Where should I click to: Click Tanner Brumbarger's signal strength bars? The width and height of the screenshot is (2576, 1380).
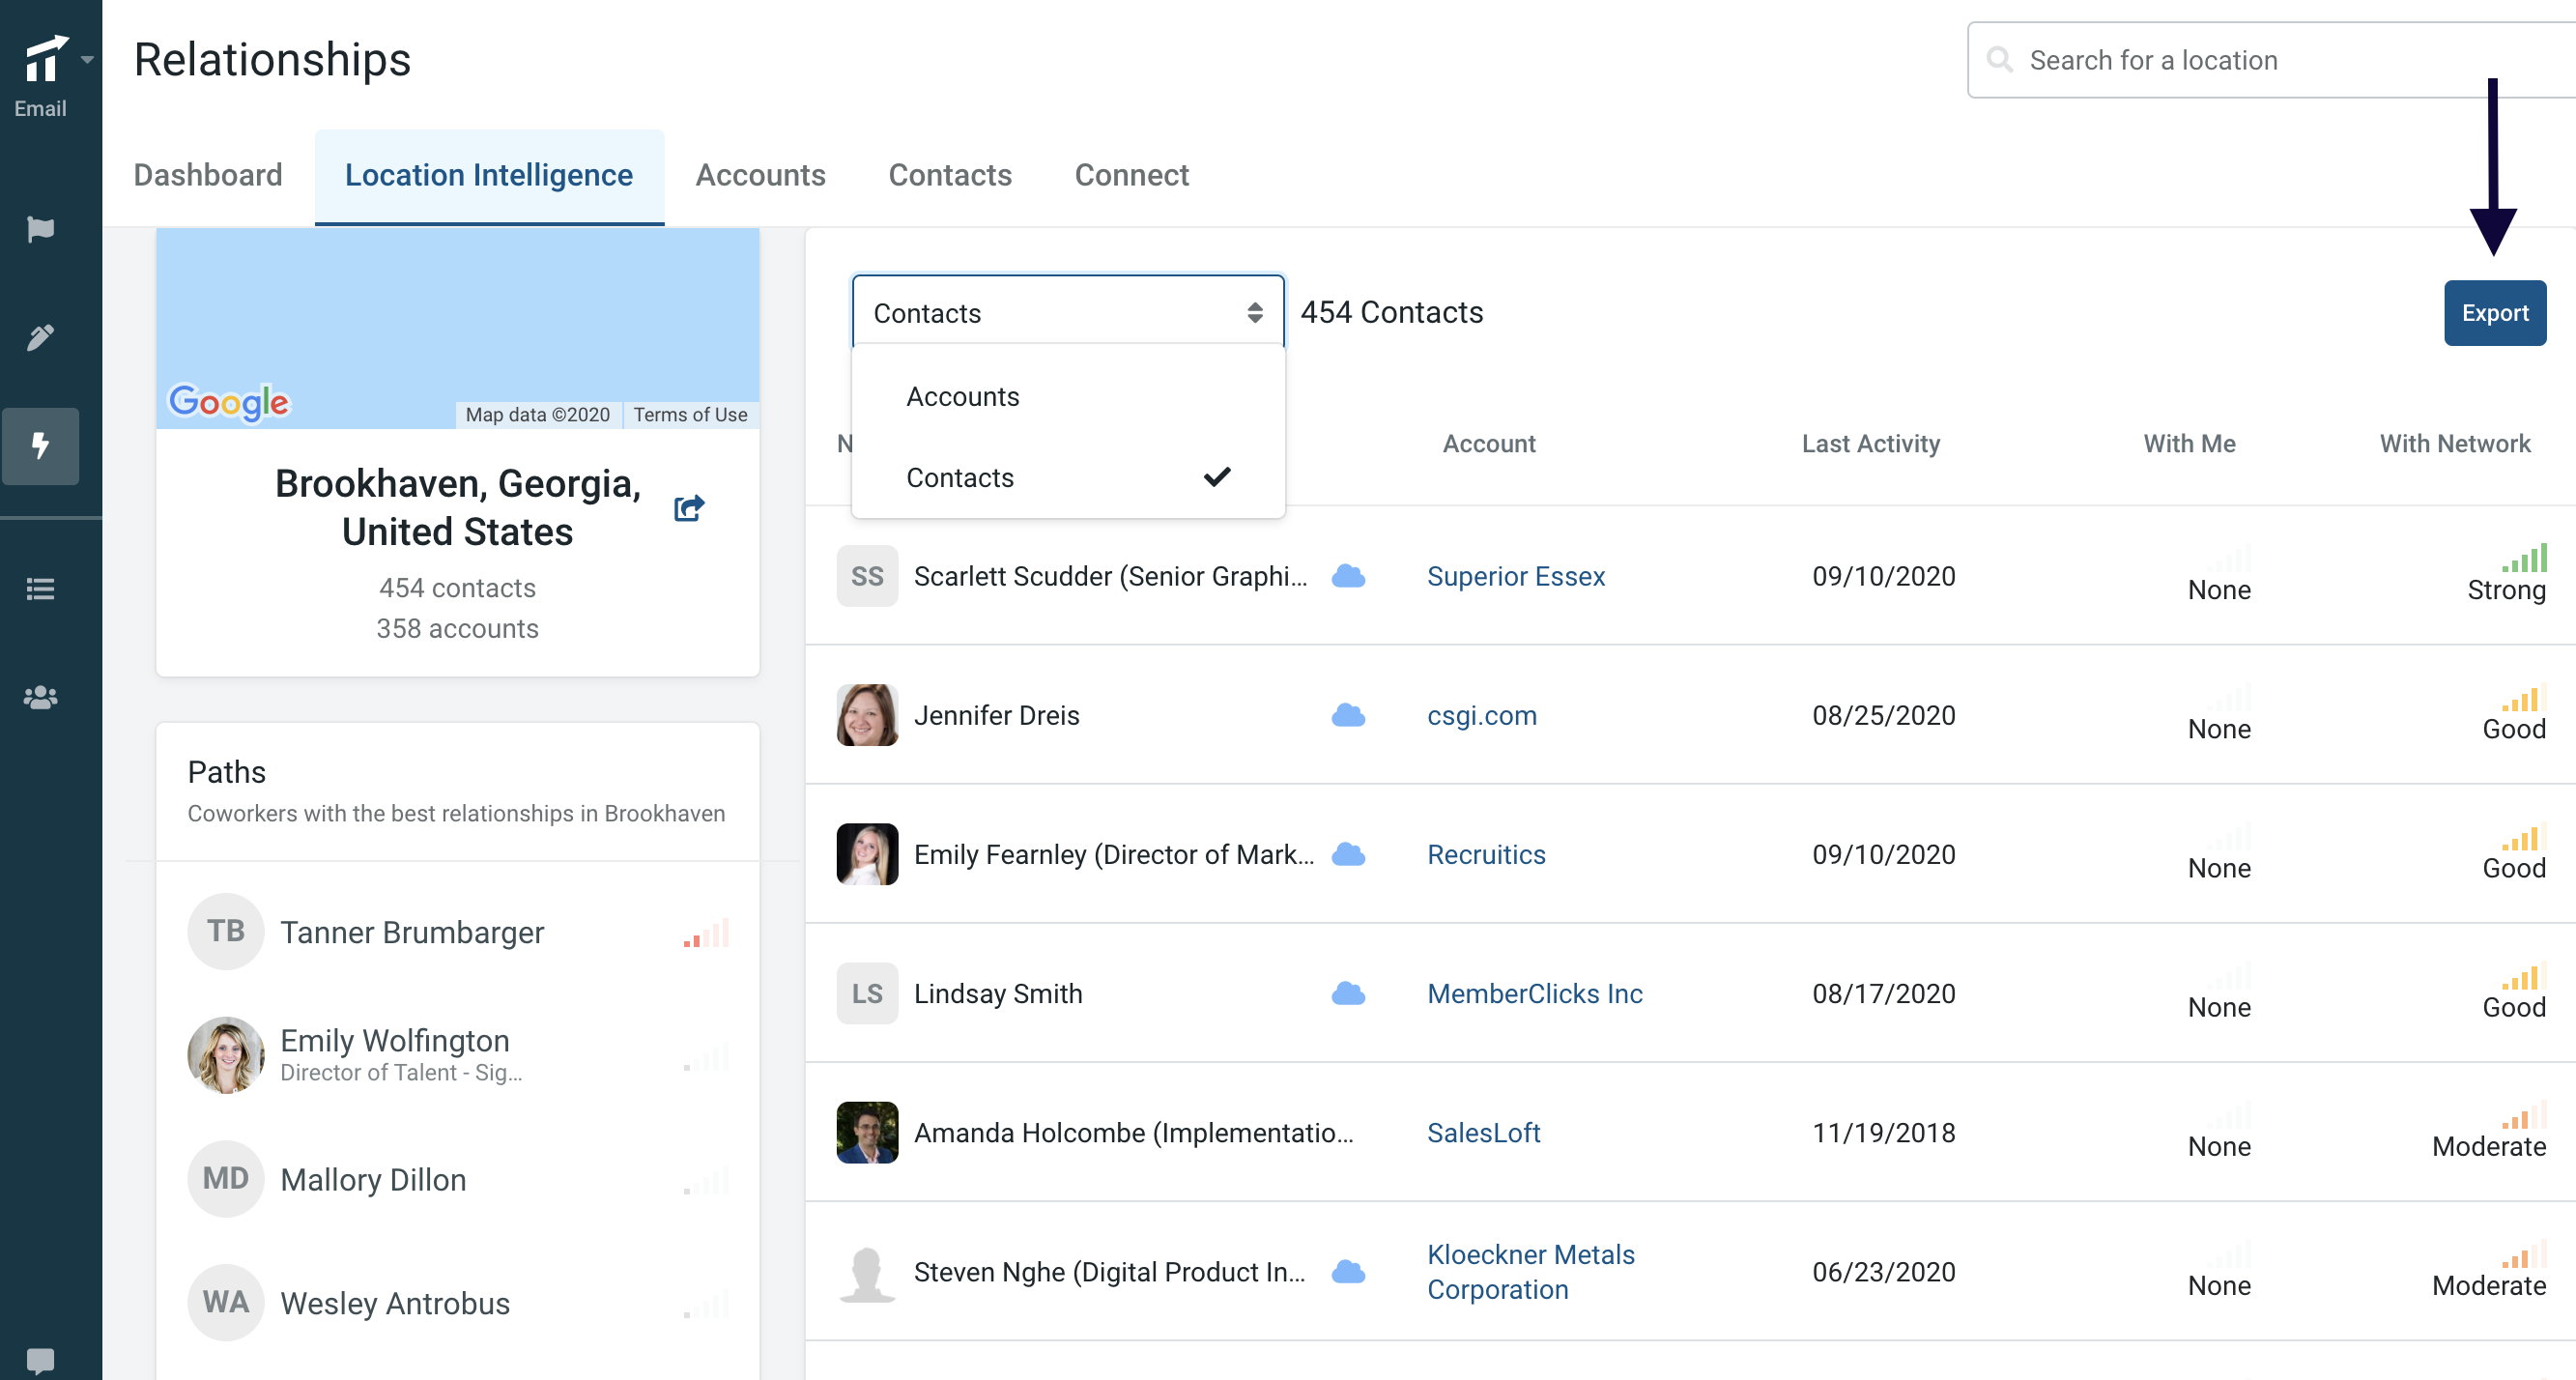(706, 933)
